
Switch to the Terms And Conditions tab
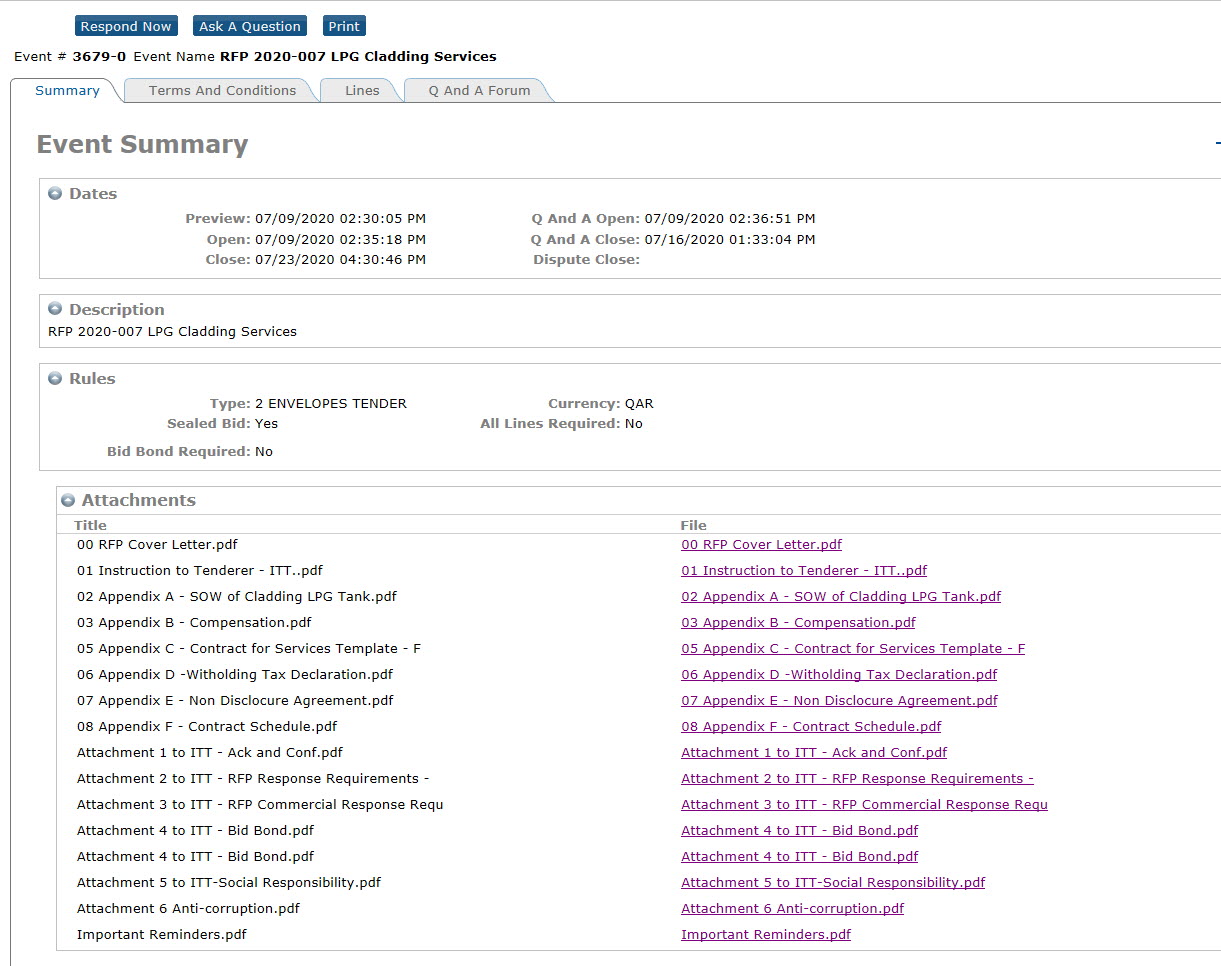click(222, 90)
